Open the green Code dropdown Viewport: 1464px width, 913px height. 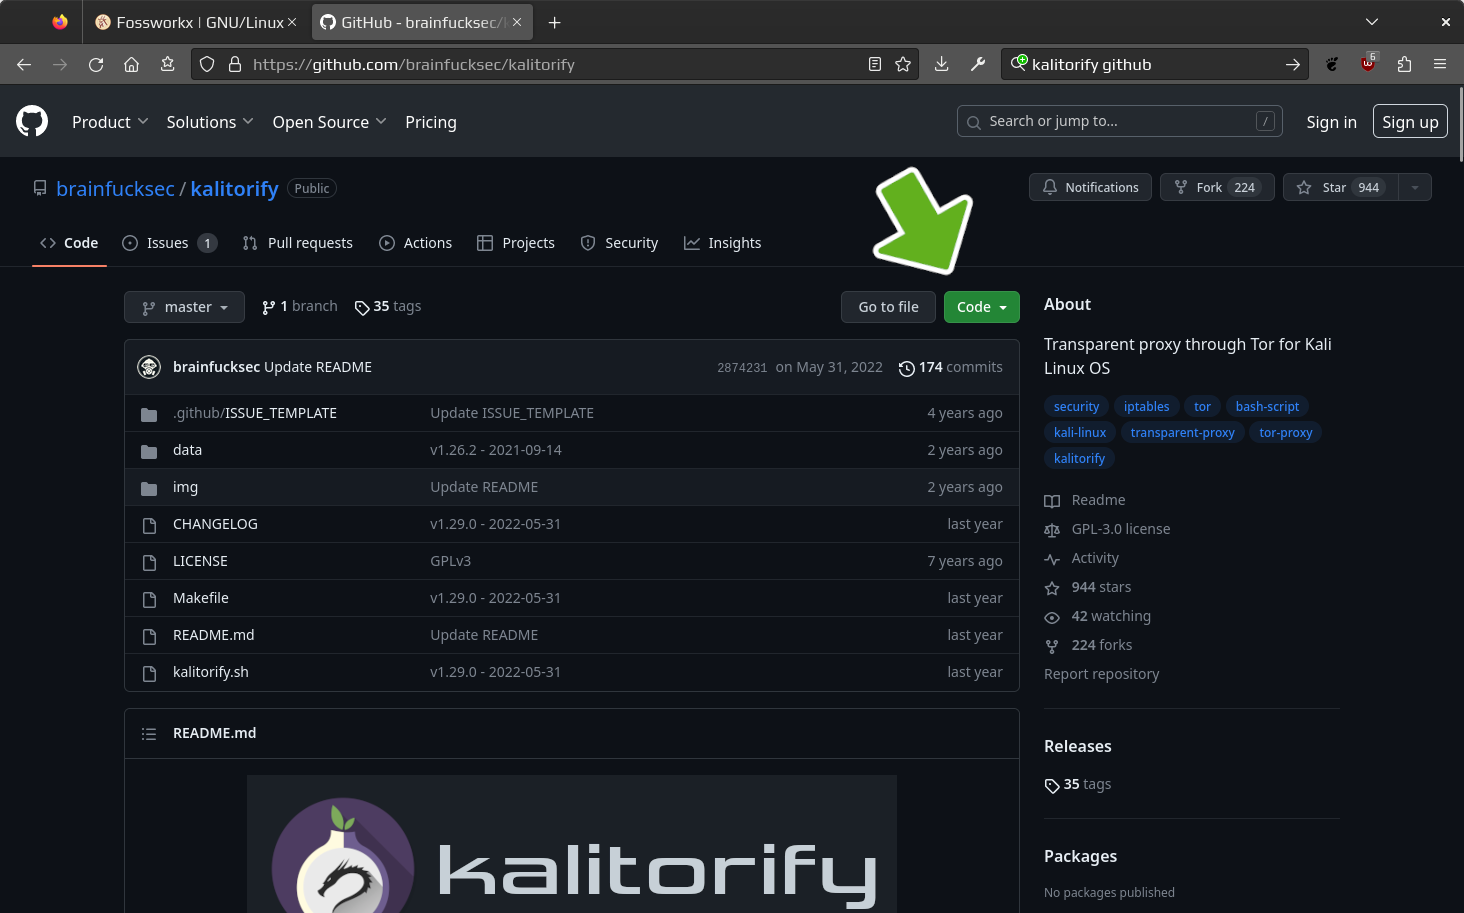pyautogui.click(x=981, y=307)
